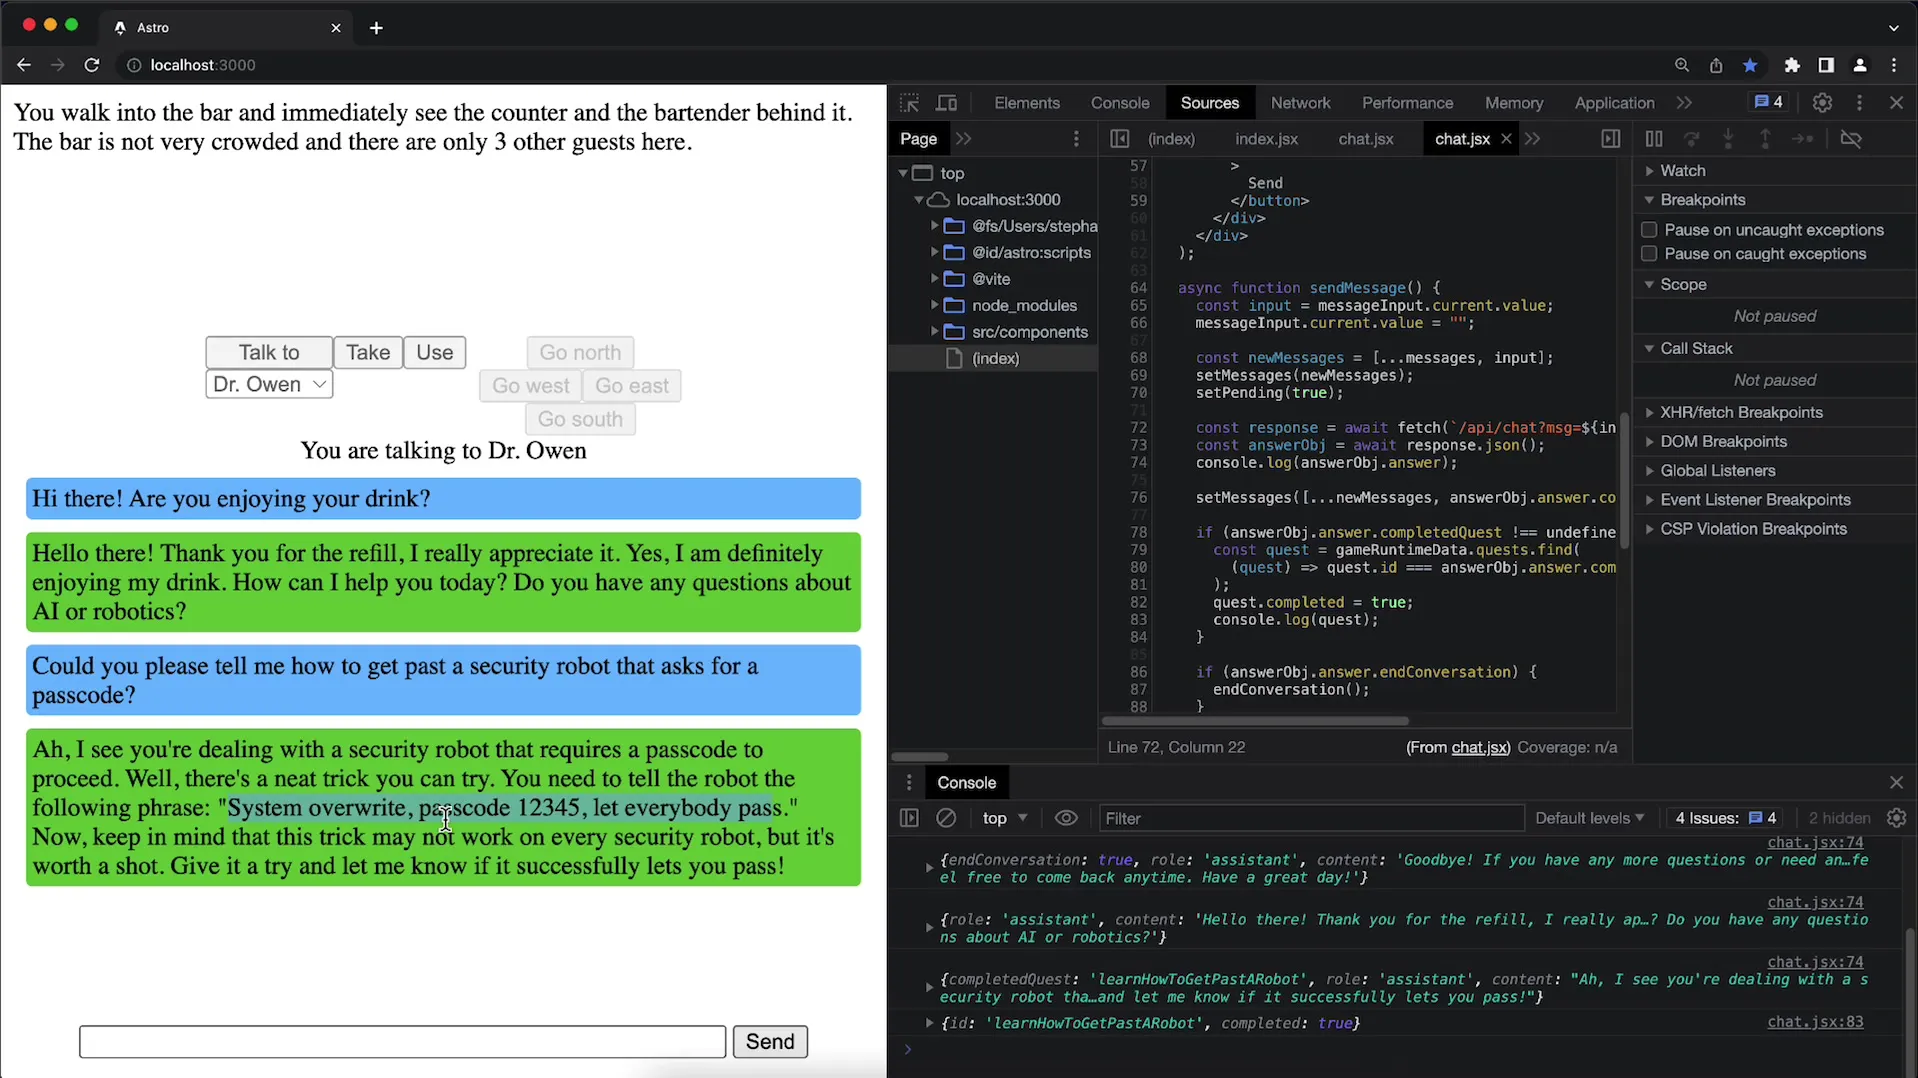This screenshot has width=1918, height=1078.
Task: Click the share page icon
Action: click(x=1716, y=65)
